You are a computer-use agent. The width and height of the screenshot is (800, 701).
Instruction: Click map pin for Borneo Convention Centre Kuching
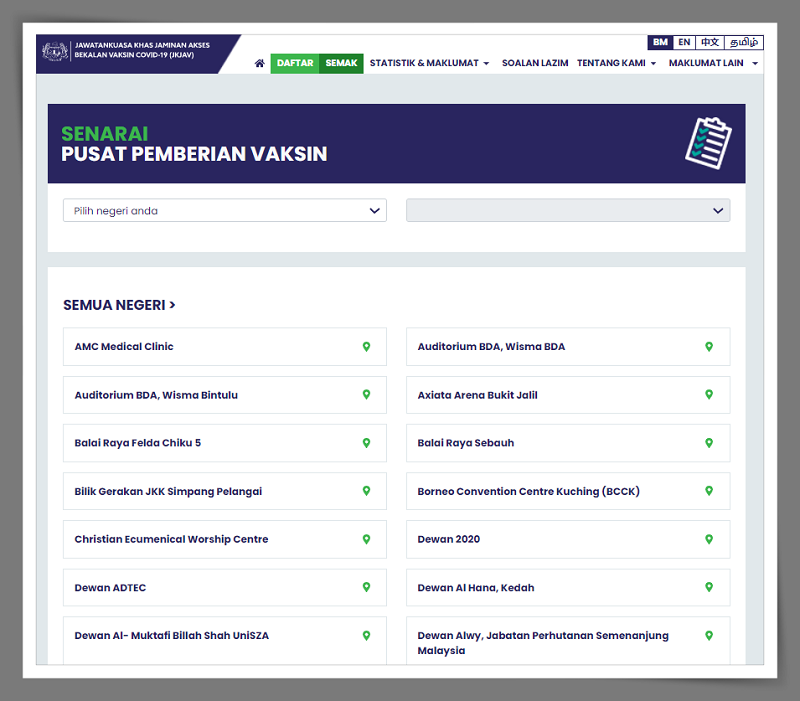[x=709, y=491]
